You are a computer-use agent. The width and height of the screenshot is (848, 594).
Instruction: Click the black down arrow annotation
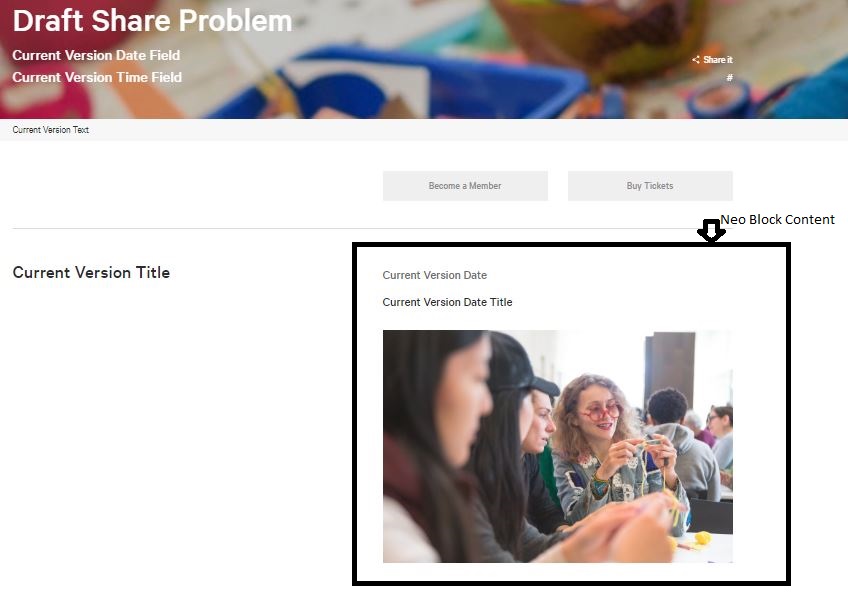coord(711,230)
